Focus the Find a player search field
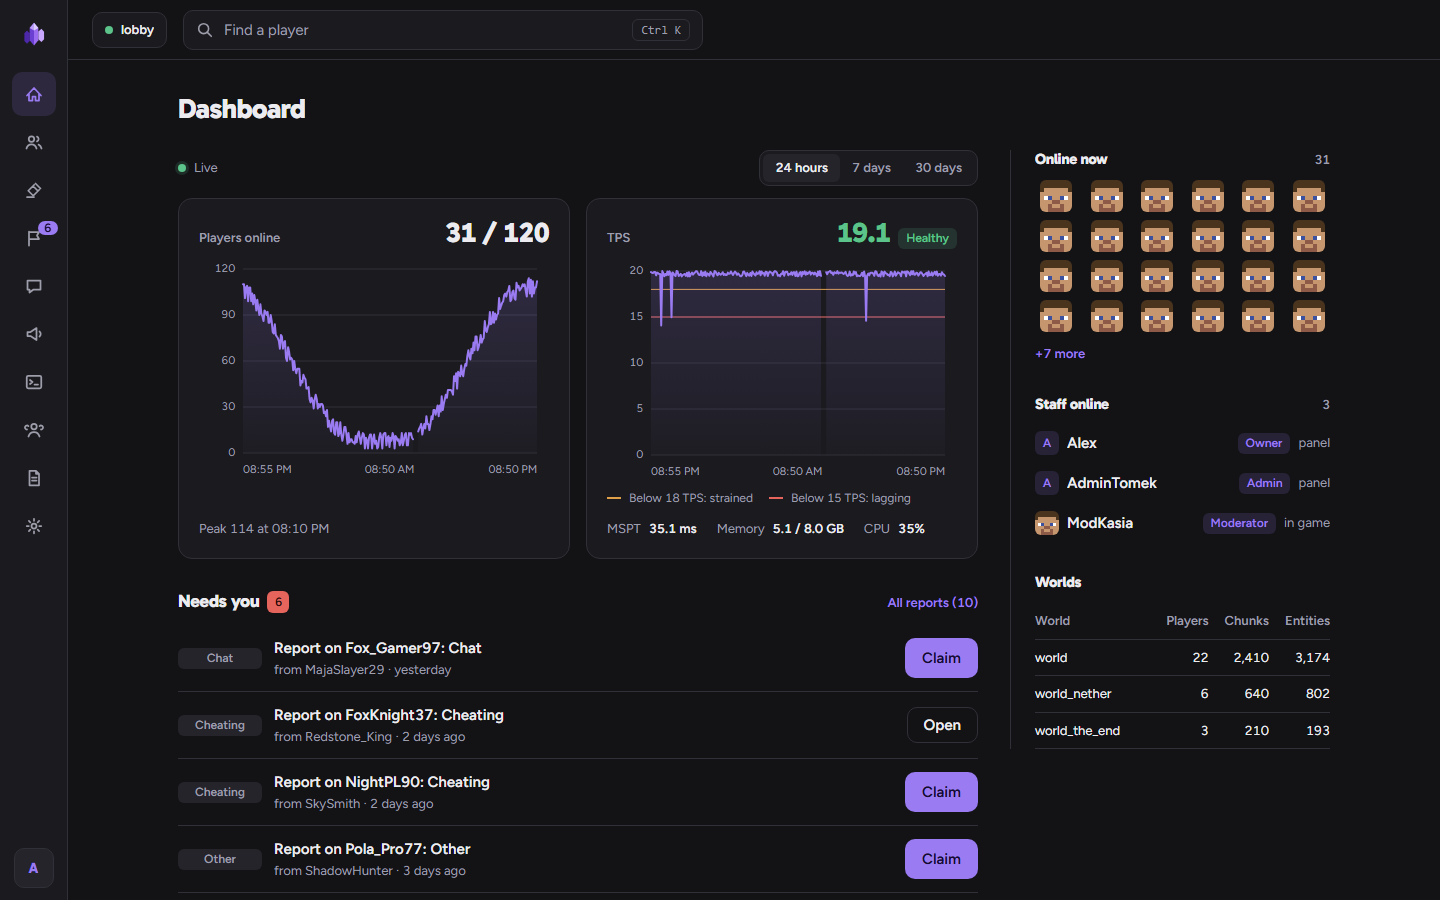 coord(442,30)
